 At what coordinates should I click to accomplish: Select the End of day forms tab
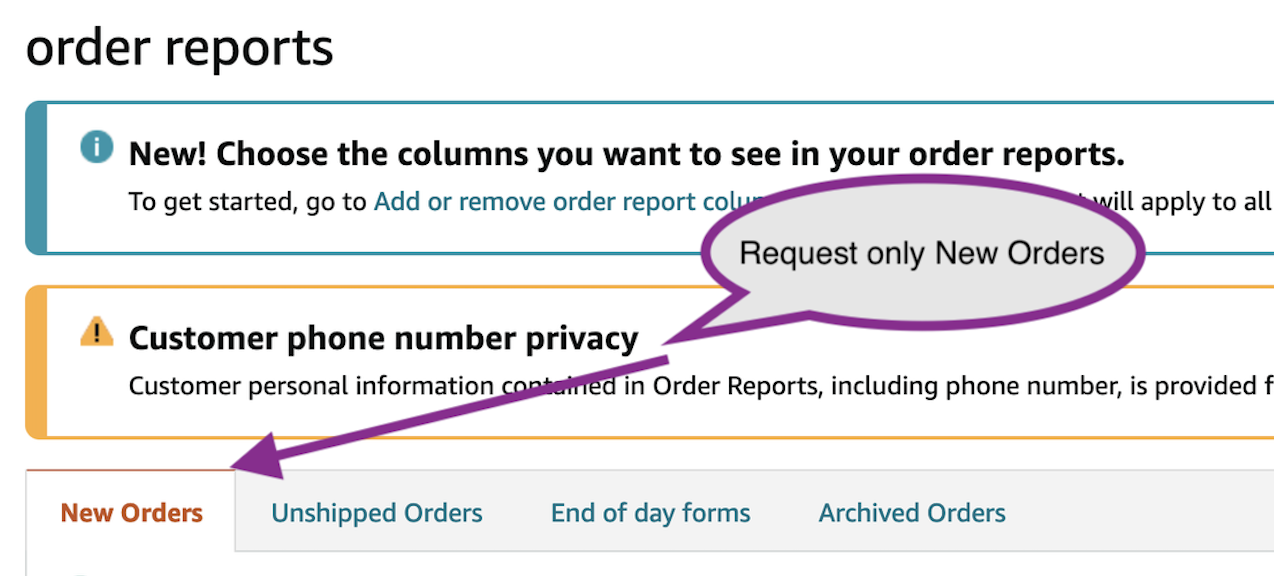coord(650,513)
